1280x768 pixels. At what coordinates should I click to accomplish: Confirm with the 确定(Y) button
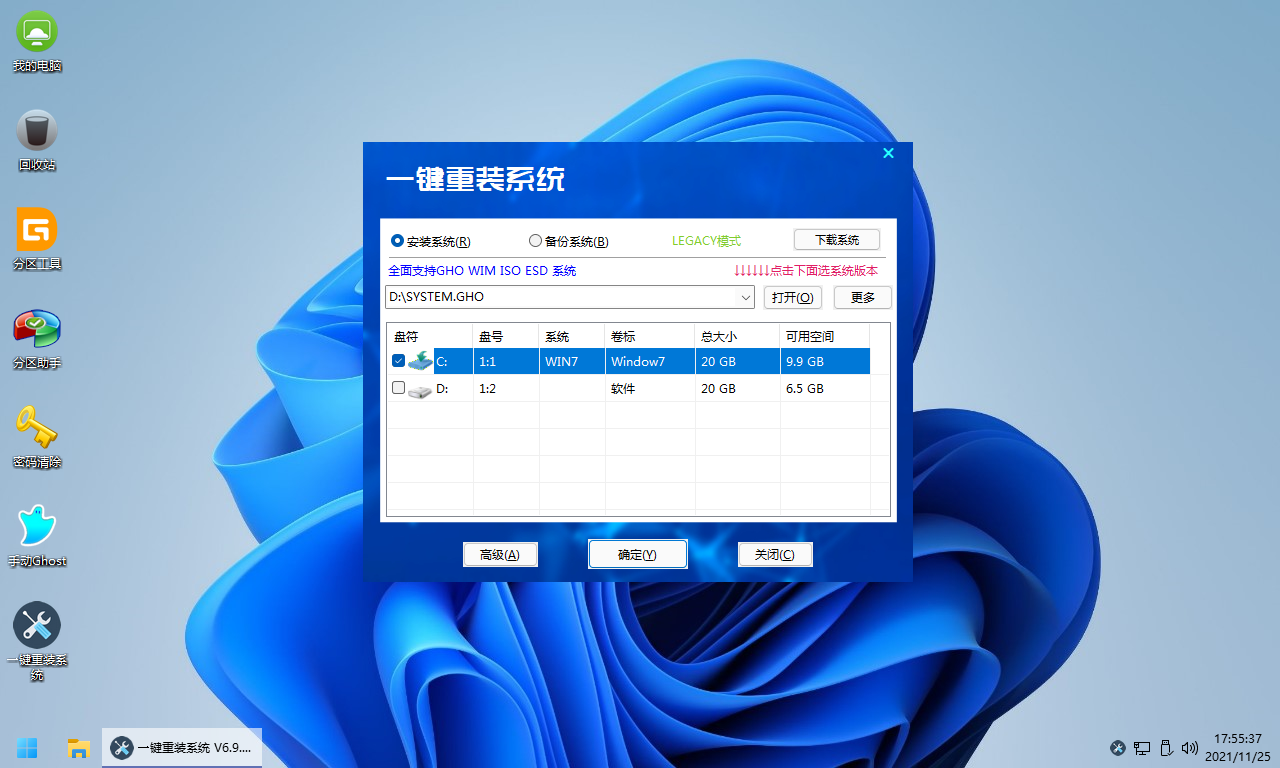click(637, 554)
